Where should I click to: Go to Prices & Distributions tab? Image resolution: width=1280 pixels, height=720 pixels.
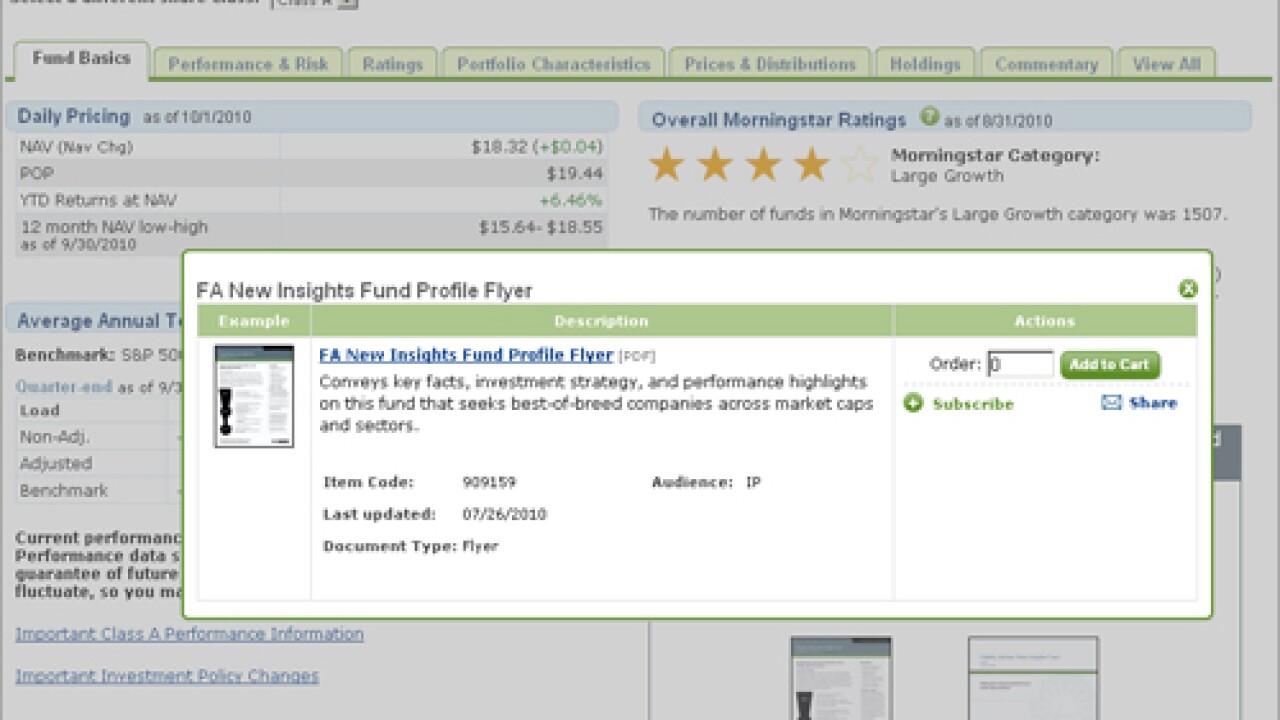tap(770, 64)
